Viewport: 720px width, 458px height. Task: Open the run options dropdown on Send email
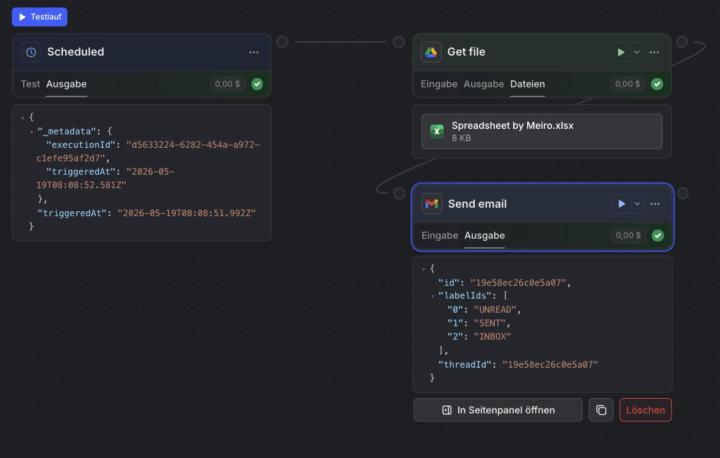coord(637,204)
